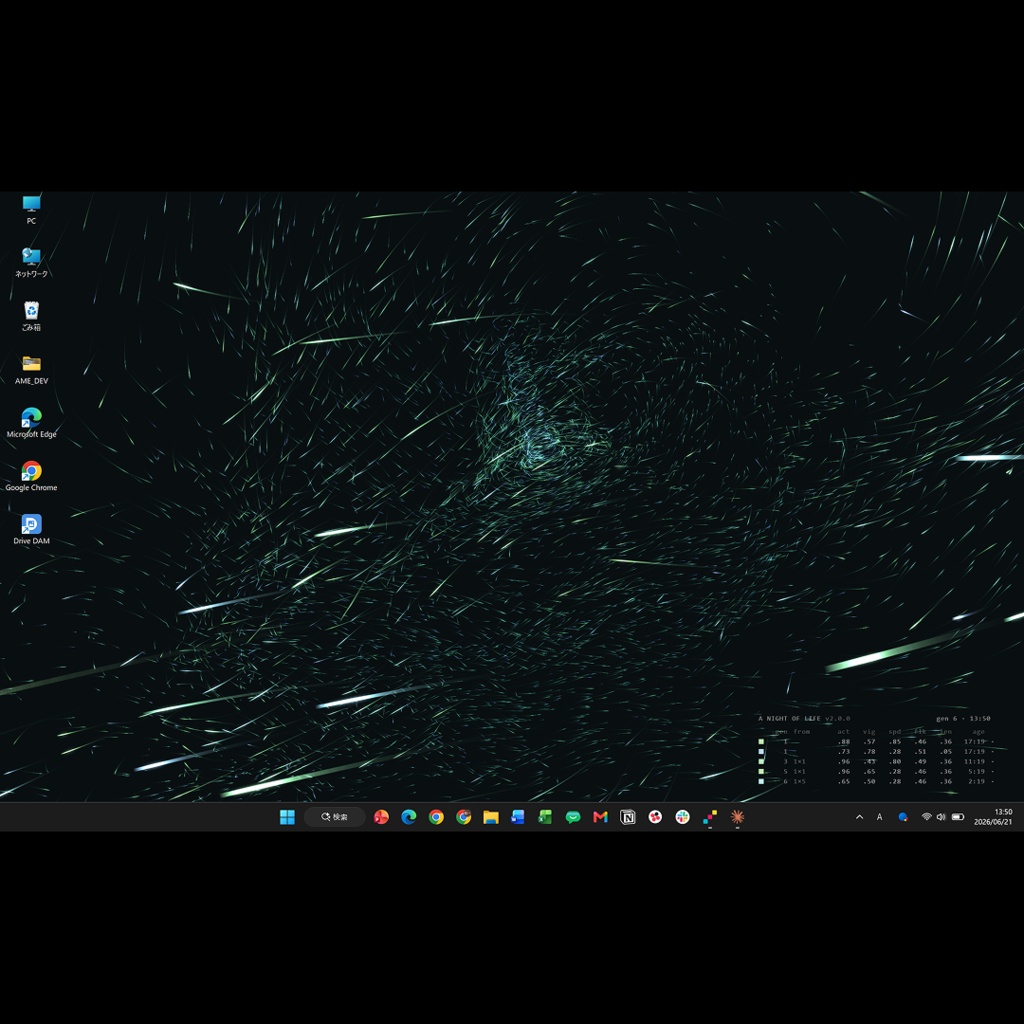Image resolution: width=1024 pixels, height=1024 pixels.
Task: Select the Drive DAM desktop shortcut
Action: pos(31,530)
